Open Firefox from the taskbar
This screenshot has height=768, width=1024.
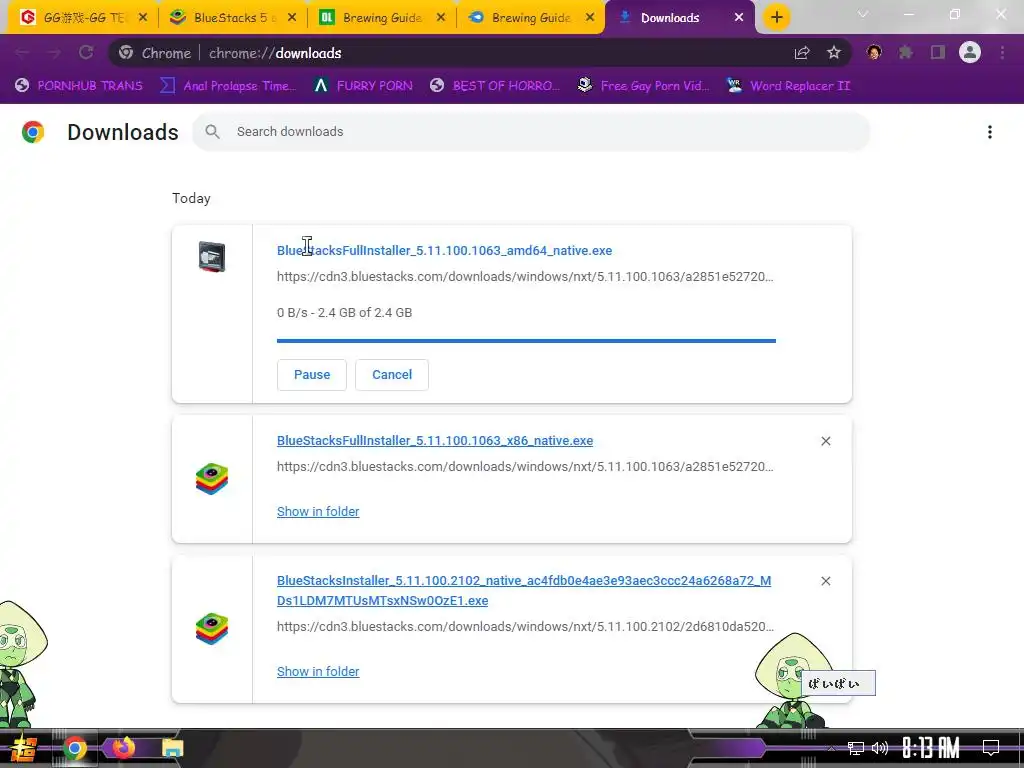click(123, 747)
